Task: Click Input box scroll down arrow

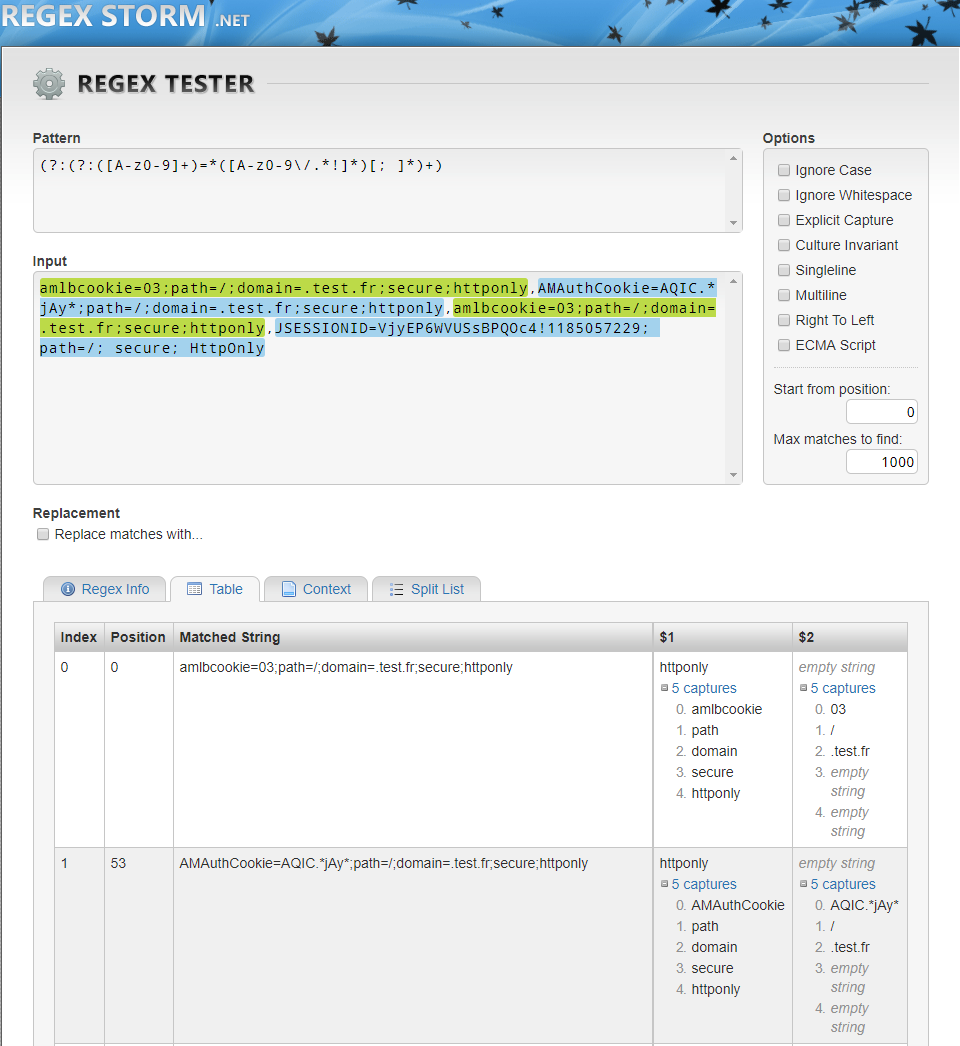Action: (x=733, y=475)
